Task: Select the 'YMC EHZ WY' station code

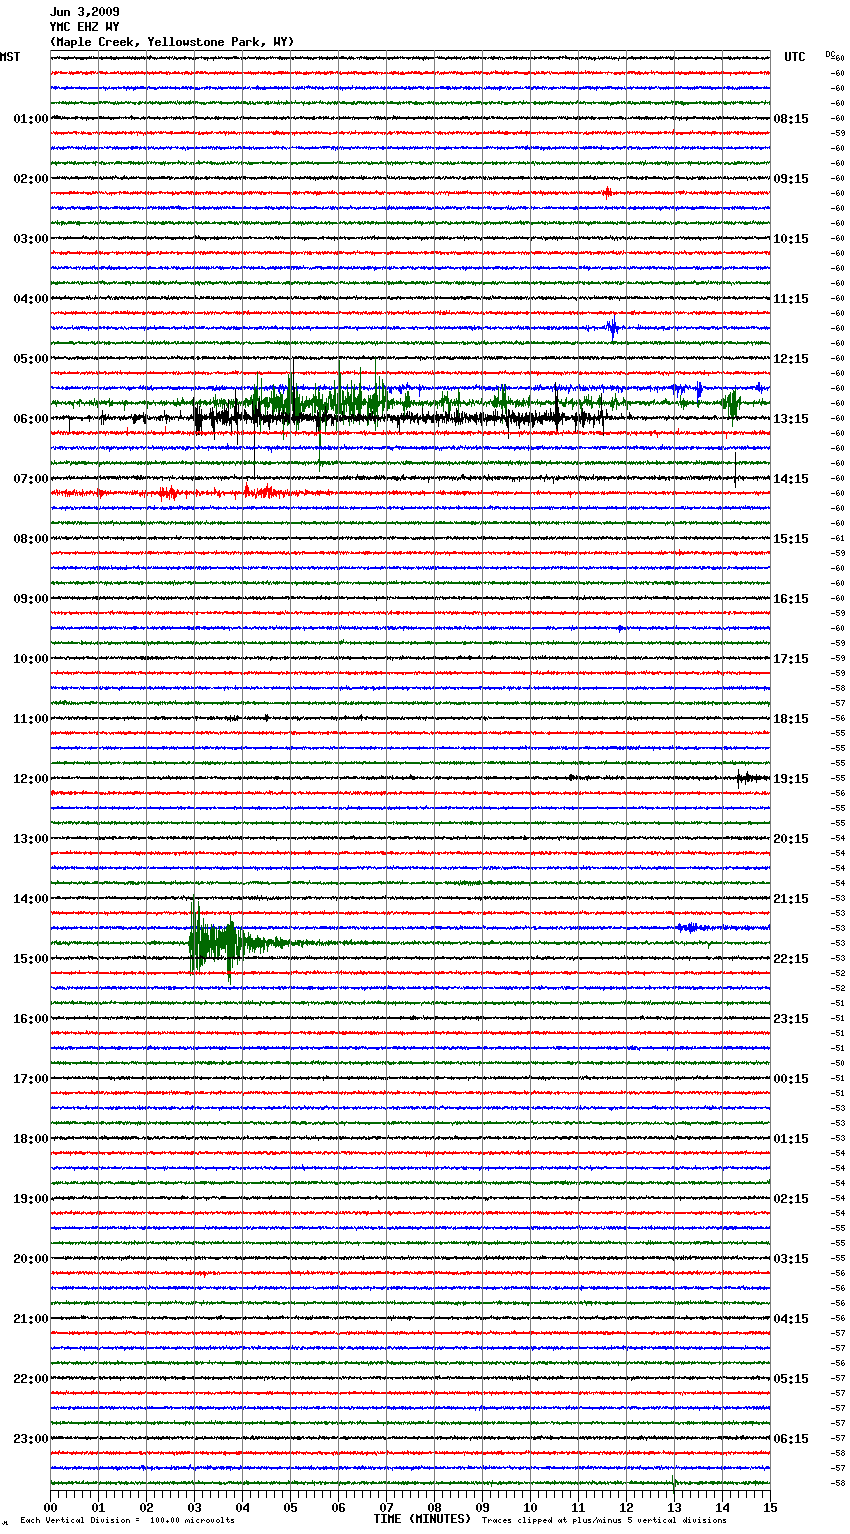Action: pyautogui.click(x=84, y=27)
